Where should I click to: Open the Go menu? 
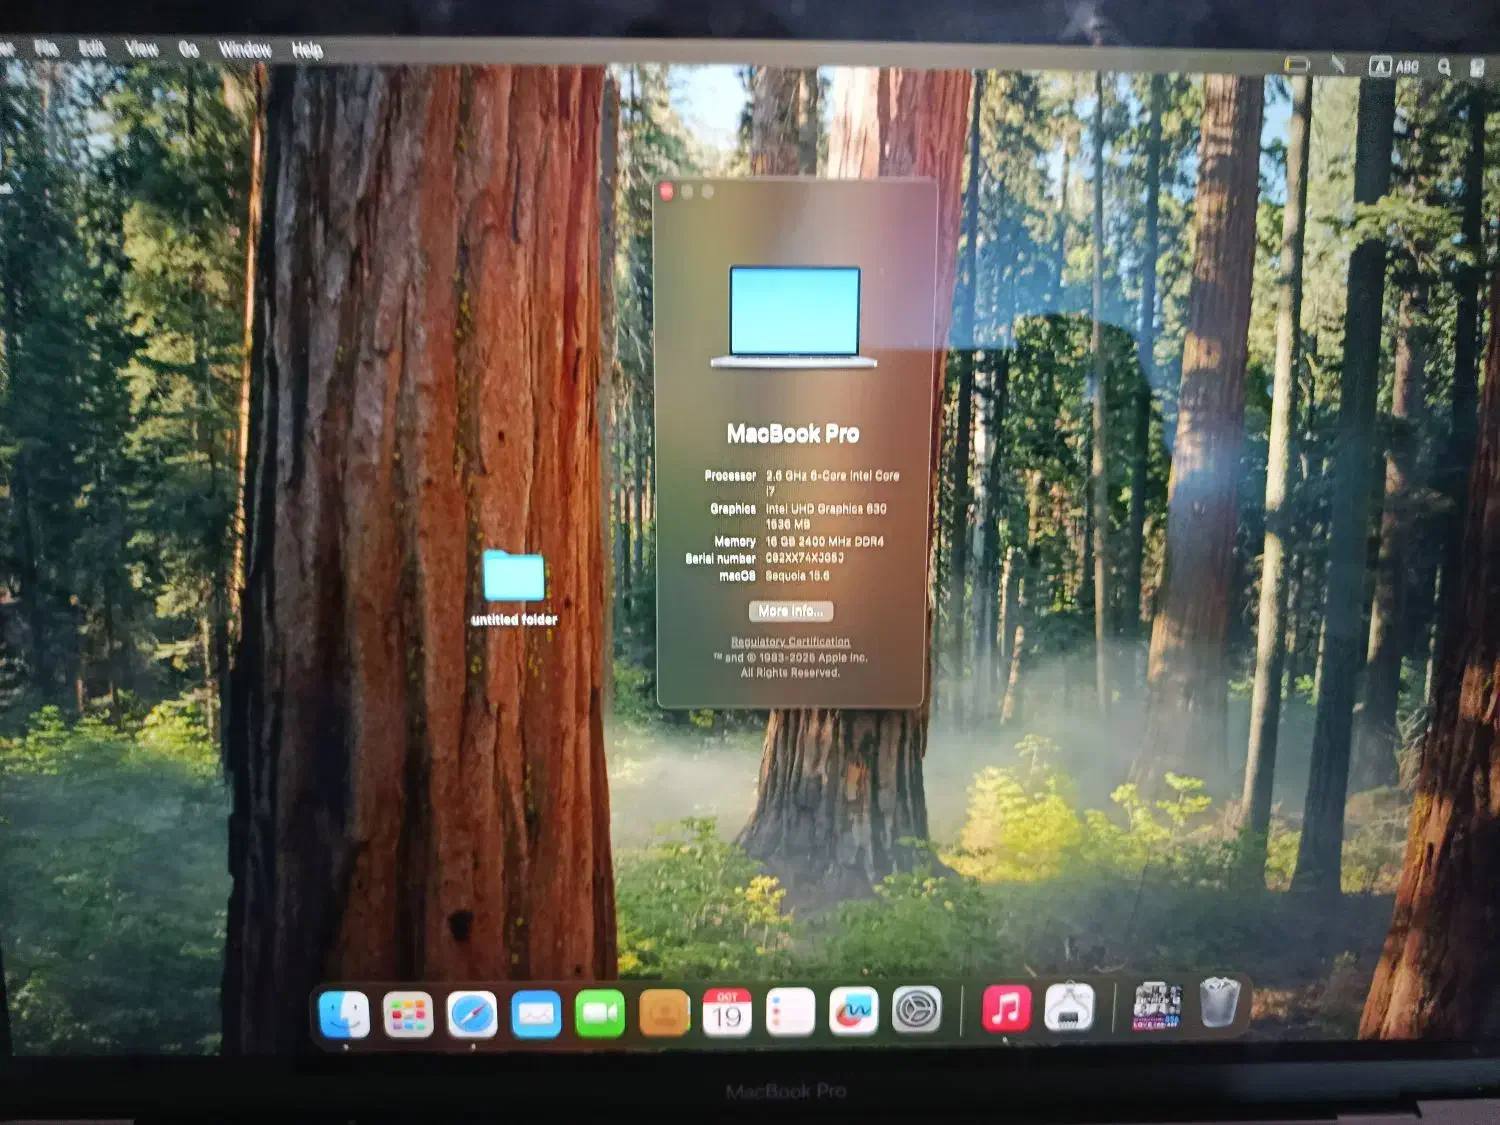pyautogui.click(x=188, y=49)
